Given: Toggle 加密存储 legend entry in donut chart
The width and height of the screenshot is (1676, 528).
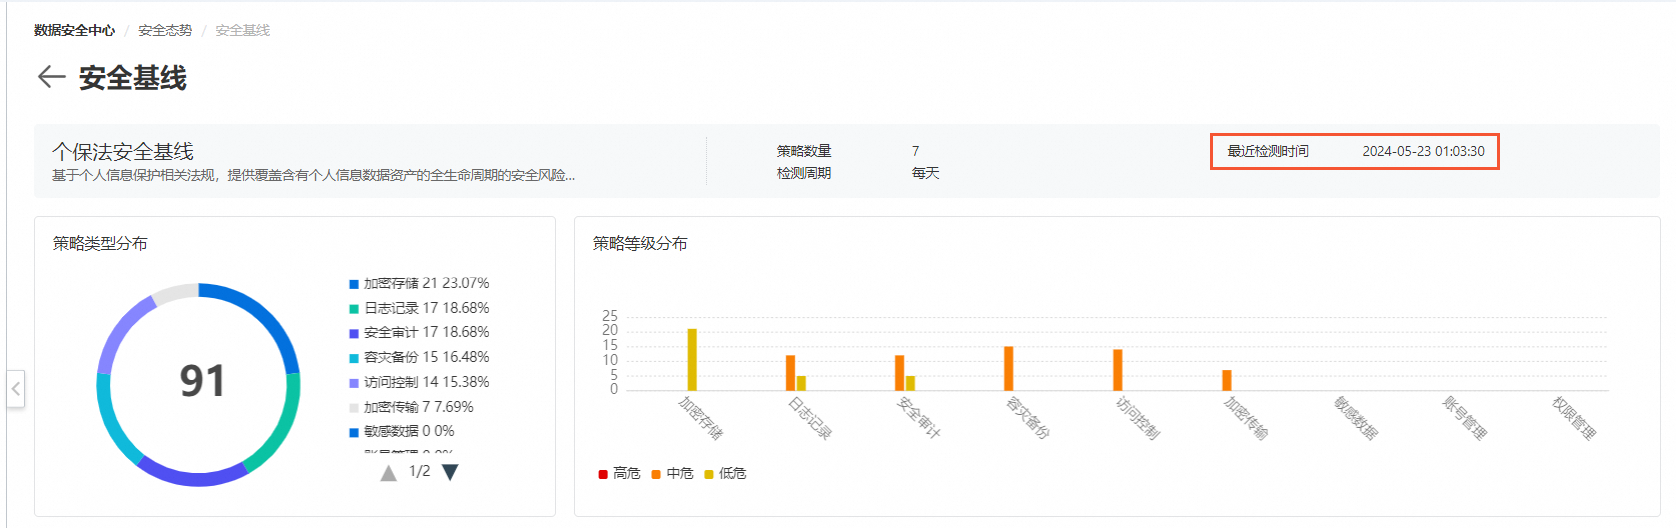Looking at the screenshot, I should tap(419, 283).
